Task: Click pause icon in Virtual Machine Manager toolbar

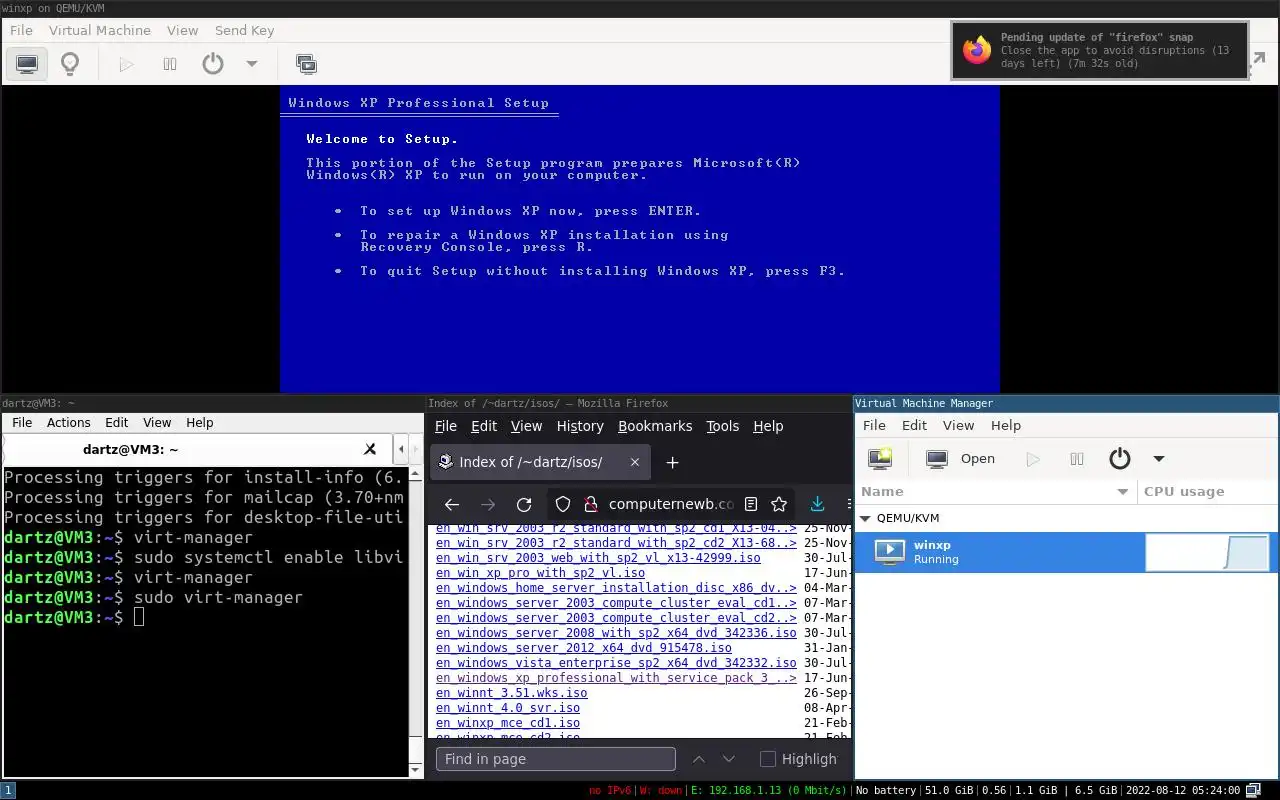Action: click(x=1077, y=459)
